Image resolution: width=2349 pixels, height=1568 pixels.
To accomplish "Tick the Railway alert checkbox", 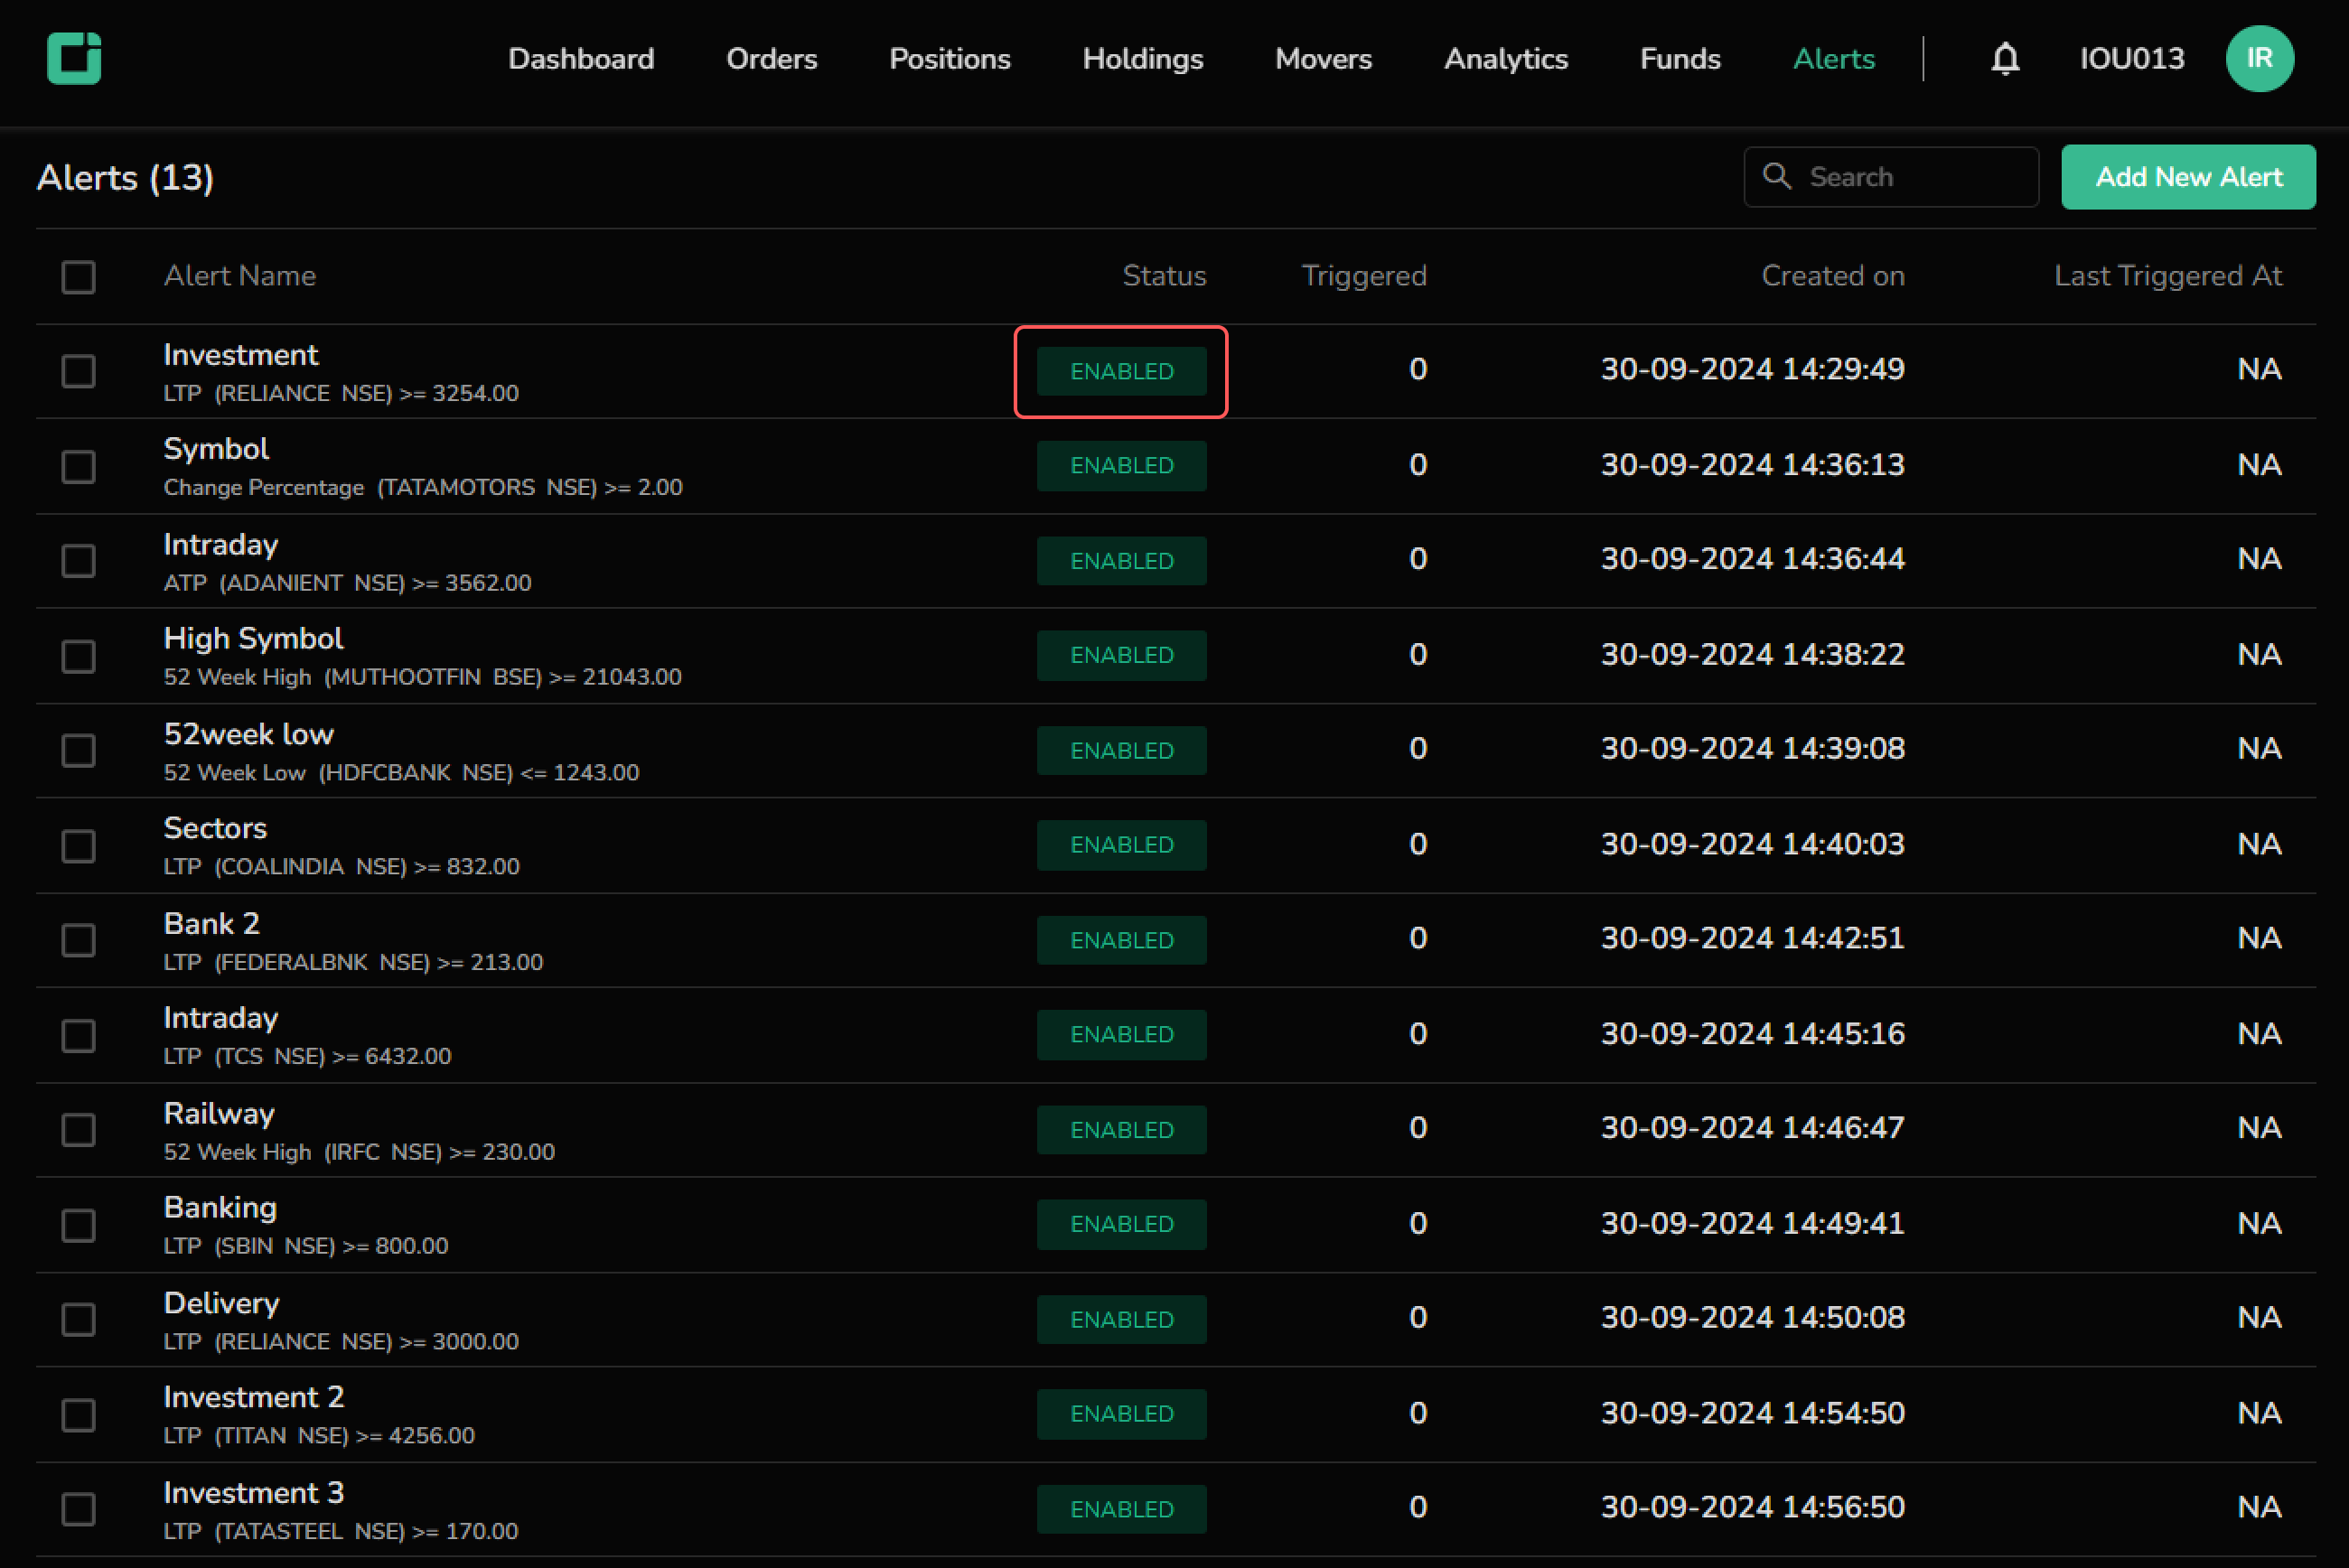I will pyautogui.click(x=78, y=1130).
